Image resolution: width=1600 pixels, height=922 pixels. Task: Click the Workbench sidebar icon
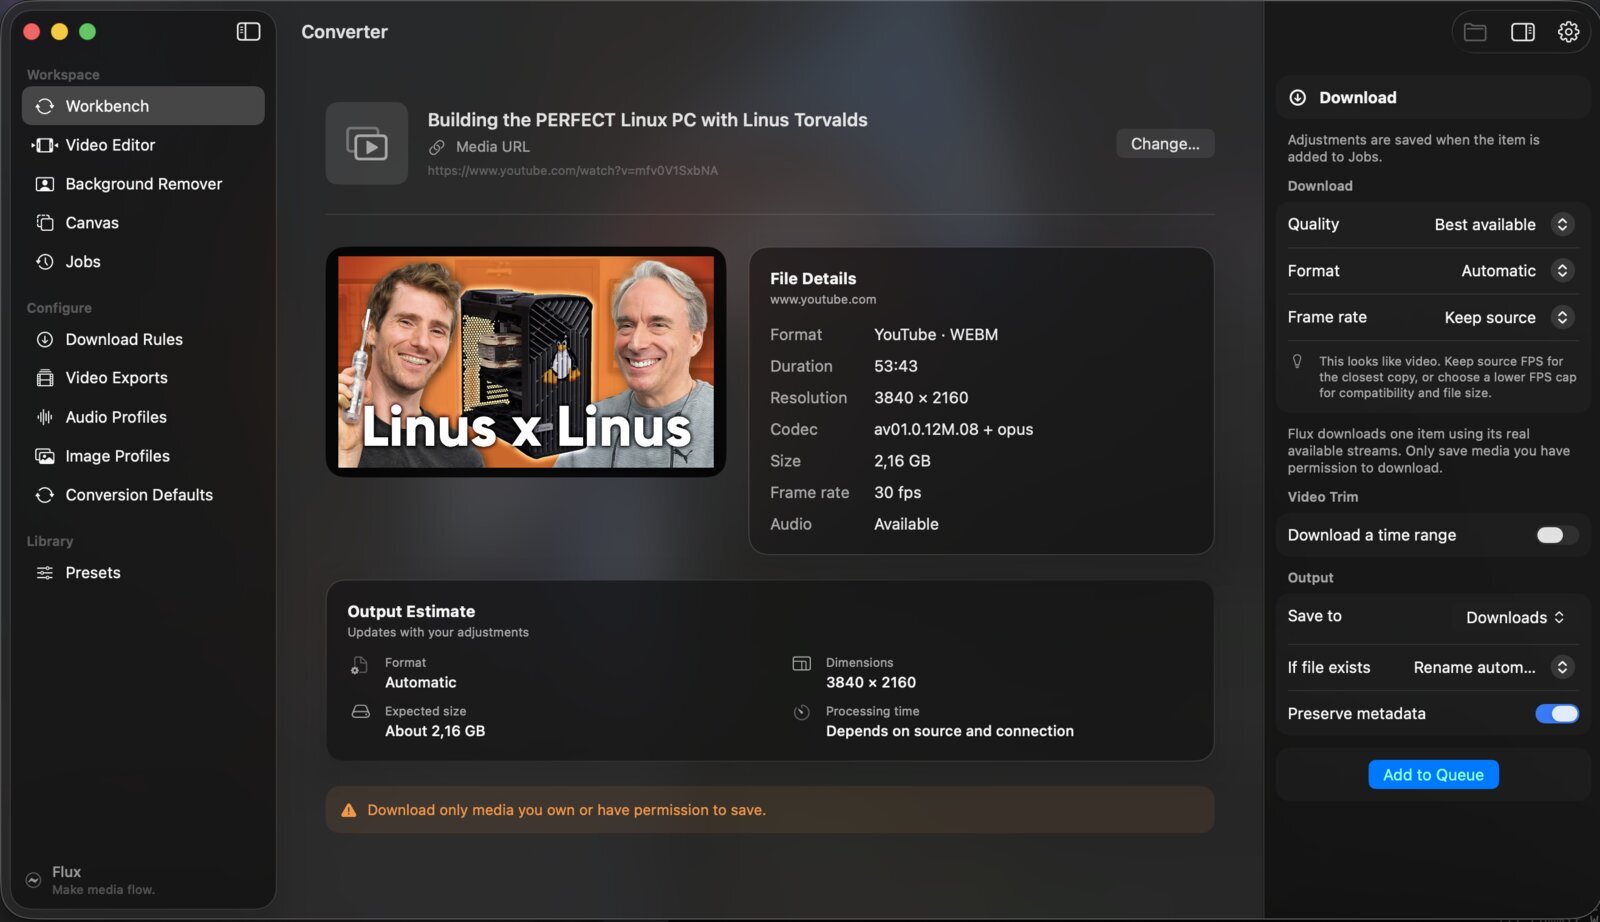[x=45, y=106]
